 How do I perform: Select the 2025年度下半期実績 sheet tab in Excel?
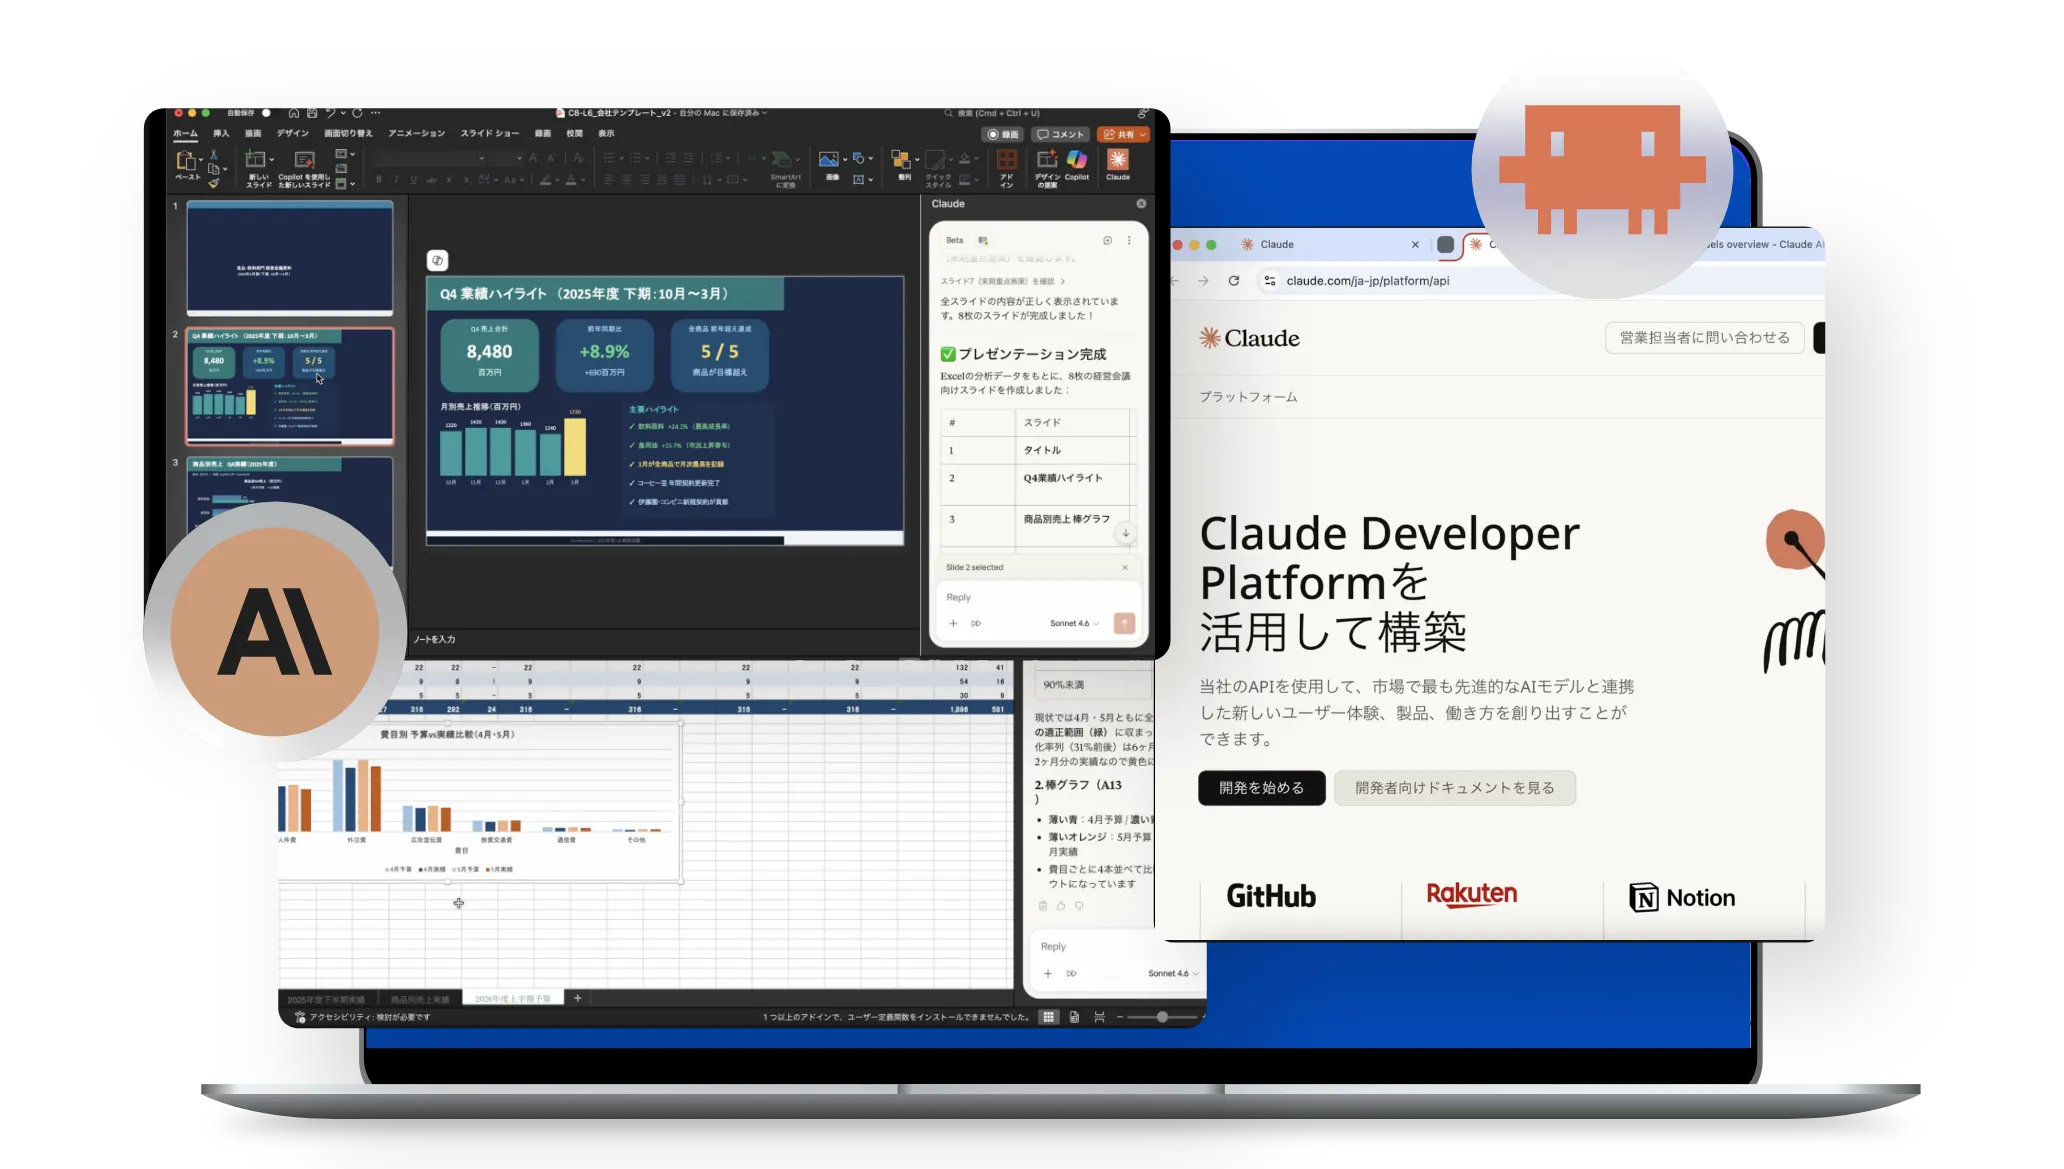[x=326, y=999]
